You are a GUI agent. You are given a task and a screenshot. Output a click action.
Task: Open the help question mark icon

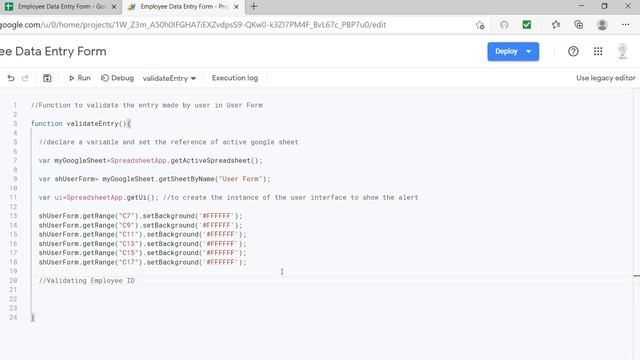573,51
